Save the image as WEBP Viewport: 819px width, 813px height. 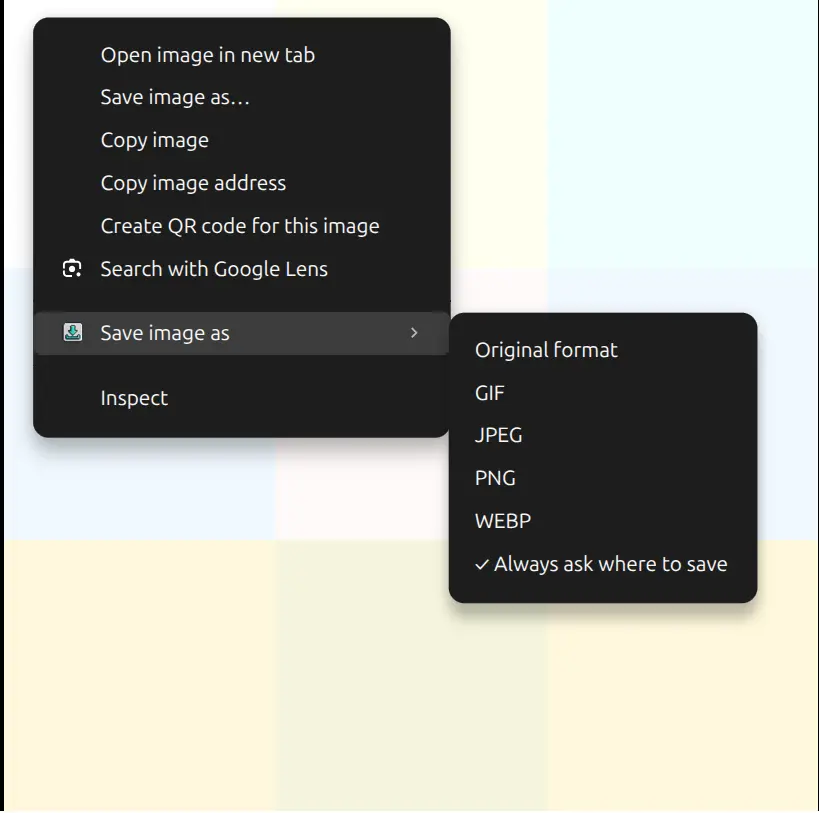click(x=502, y=521)
